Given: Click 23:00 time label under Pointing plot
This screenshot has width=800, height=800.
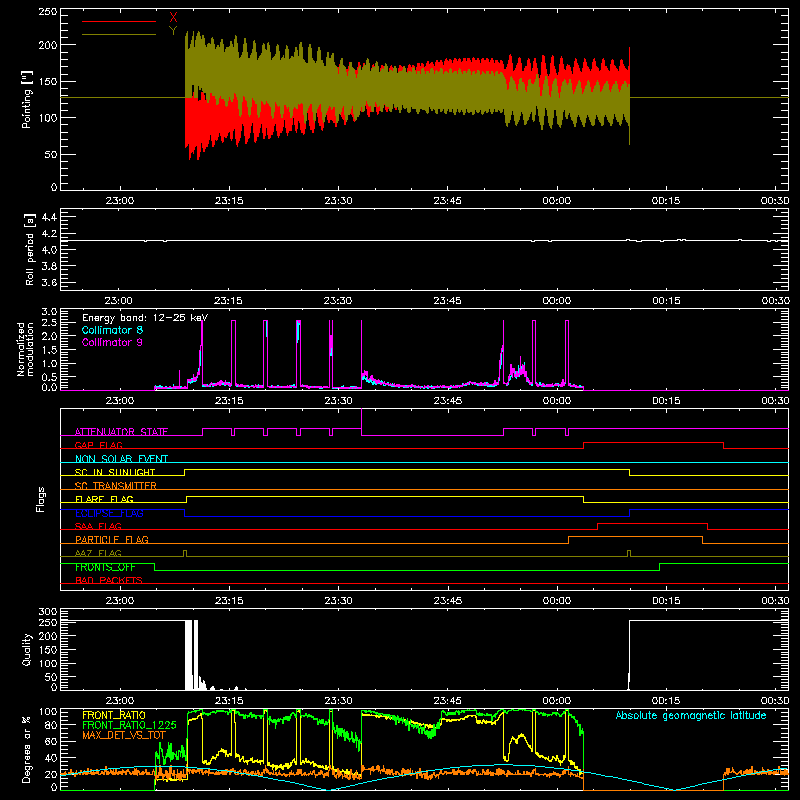Looking at the screenshot, I should 119,201.
